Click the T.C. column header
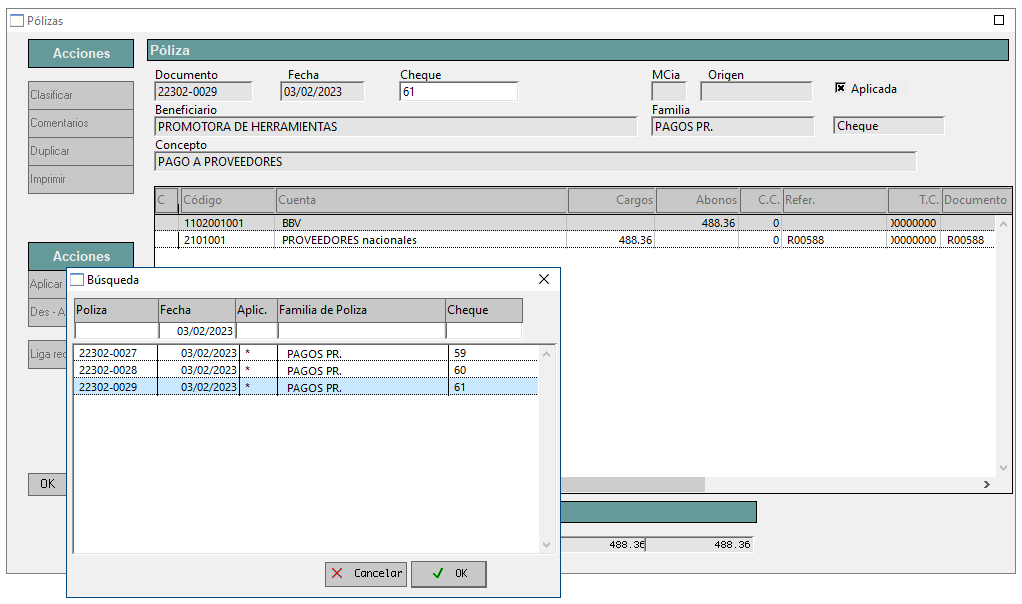1022x604 pixels. 914,200
